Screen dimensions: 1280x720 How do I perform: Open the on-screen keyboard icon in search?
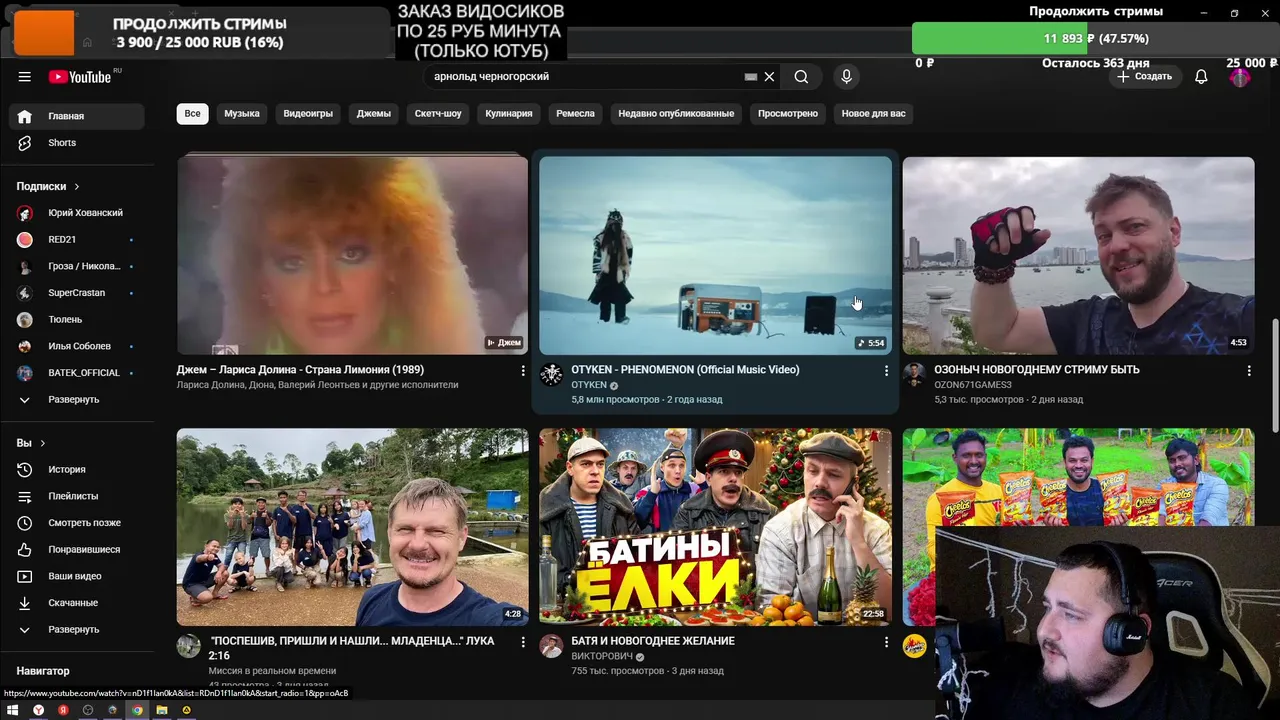point(751,77)
